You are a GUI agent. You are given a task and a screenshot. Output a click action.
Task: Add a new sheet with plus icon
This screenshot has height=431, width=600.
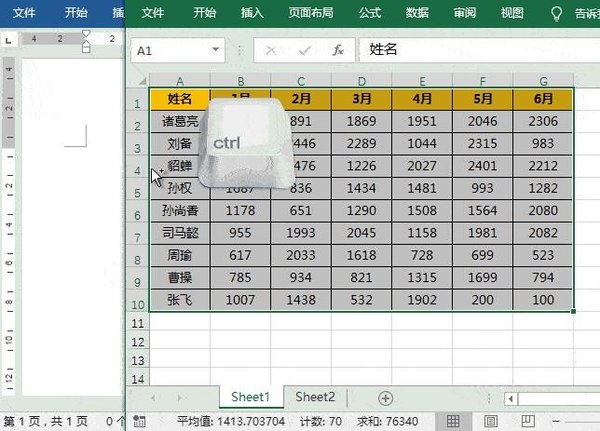coord(385,398)
